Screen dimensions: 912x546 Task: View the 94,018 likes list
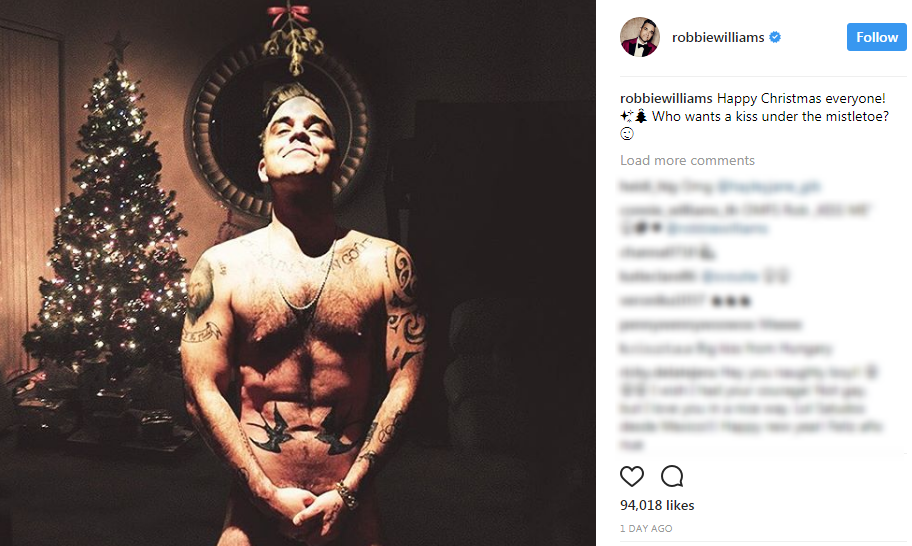(657, 505)
